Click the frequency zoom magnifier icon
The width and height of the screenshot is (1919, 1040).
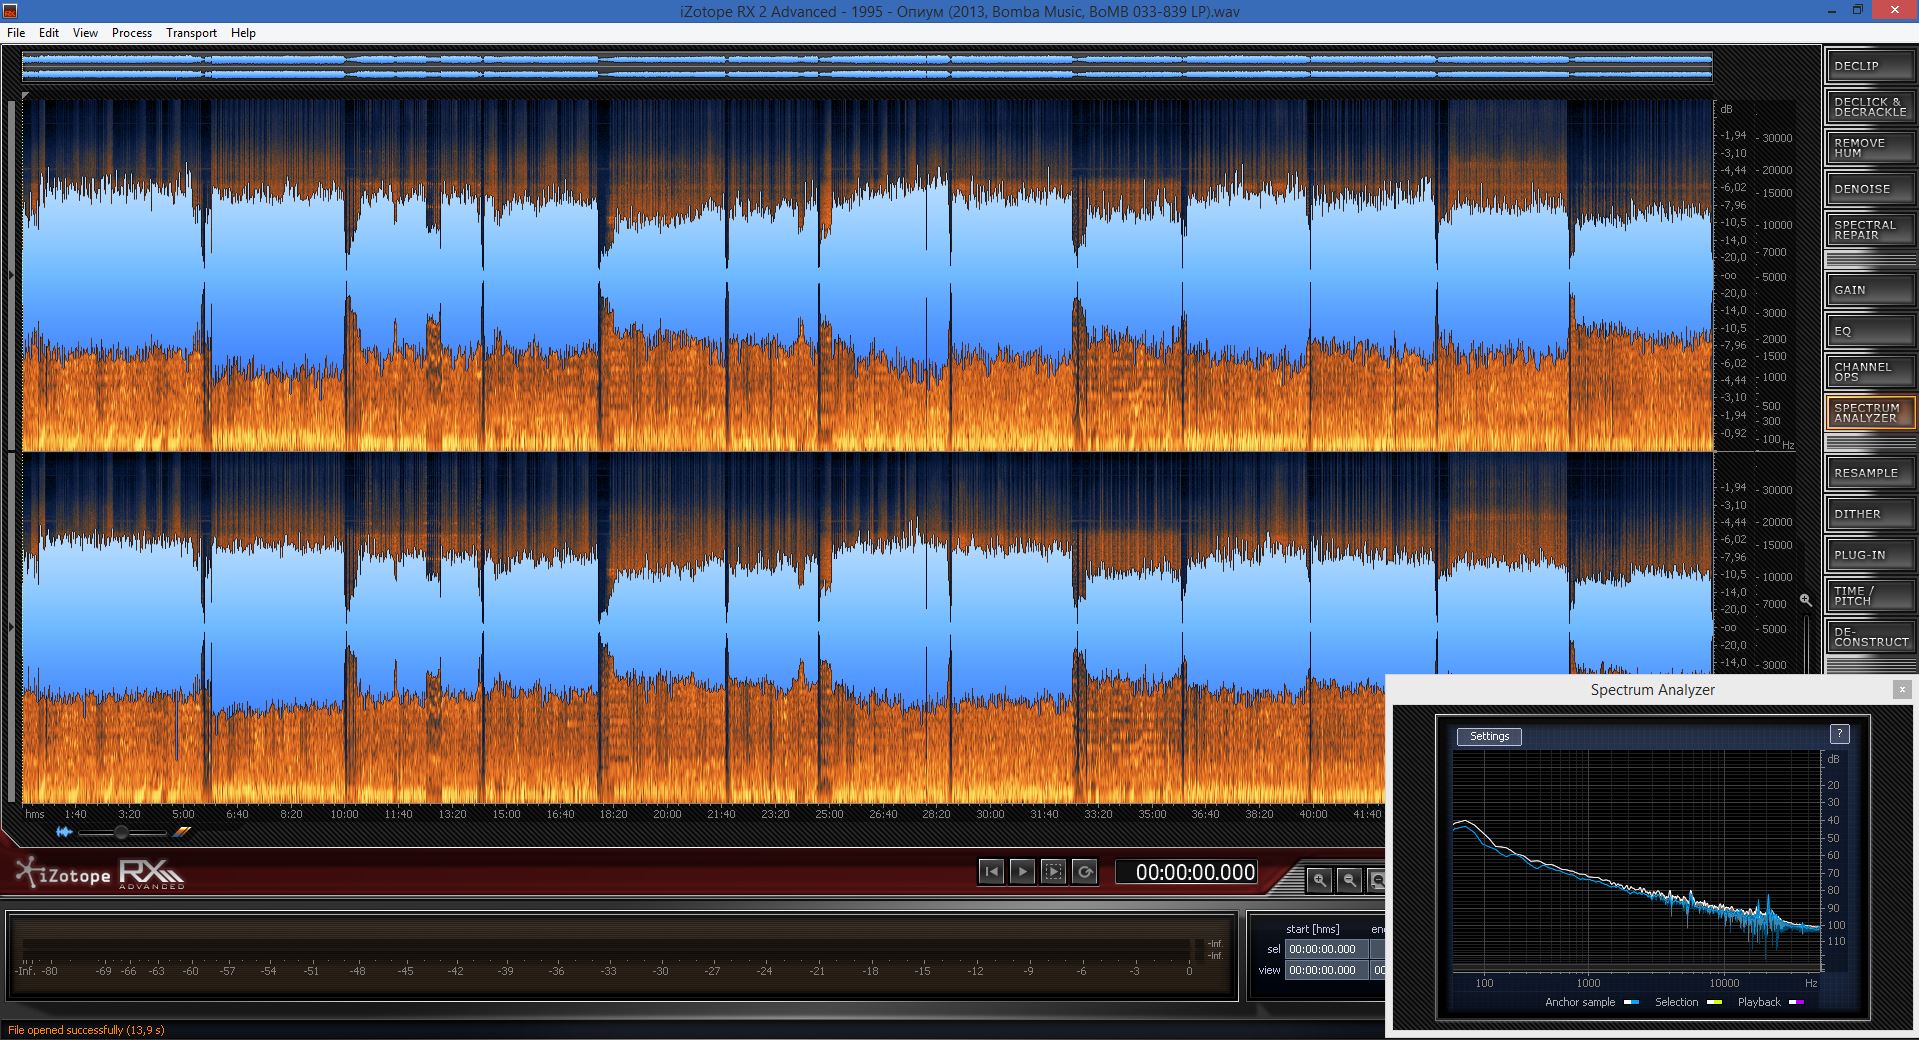pyautogui.click(x=1805, y=600)
